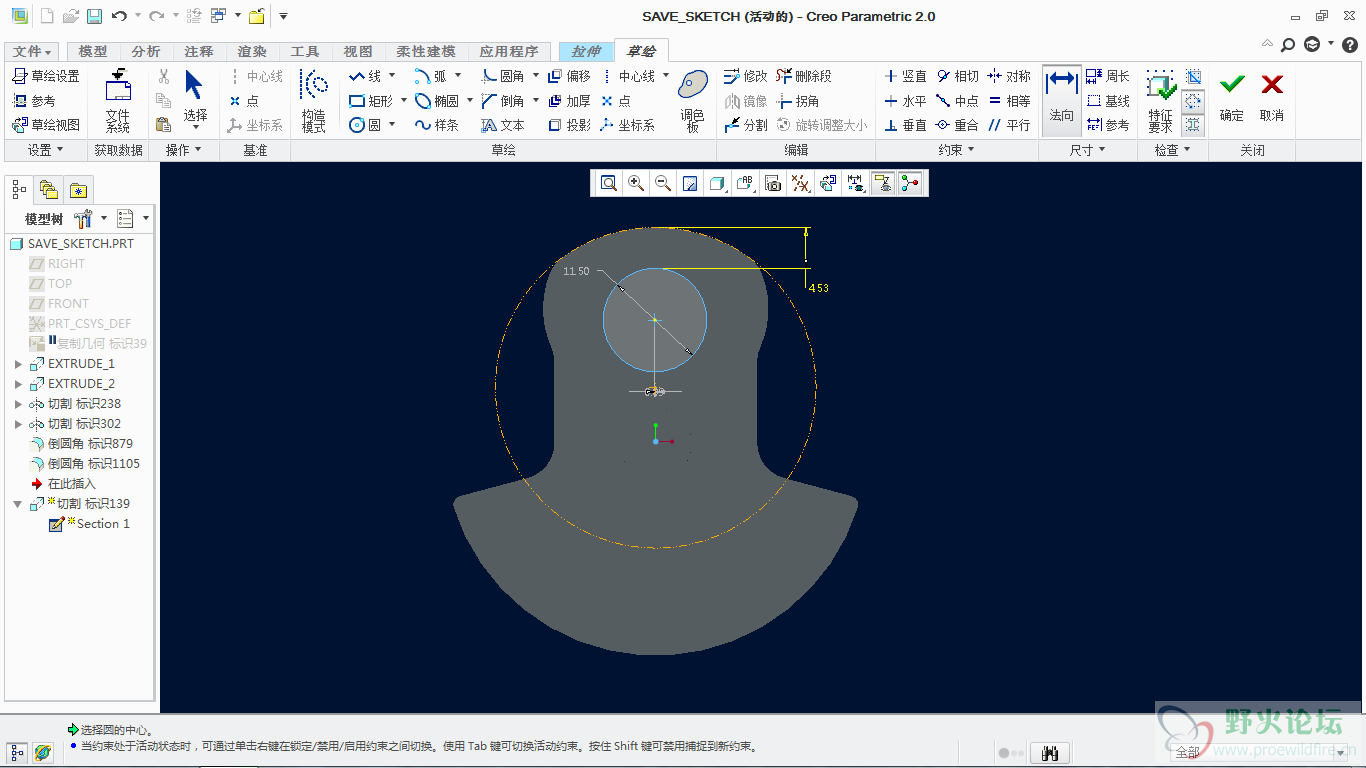
Task: Click the 删除段 (Delete Segment) tool
Action: [804, 76]
